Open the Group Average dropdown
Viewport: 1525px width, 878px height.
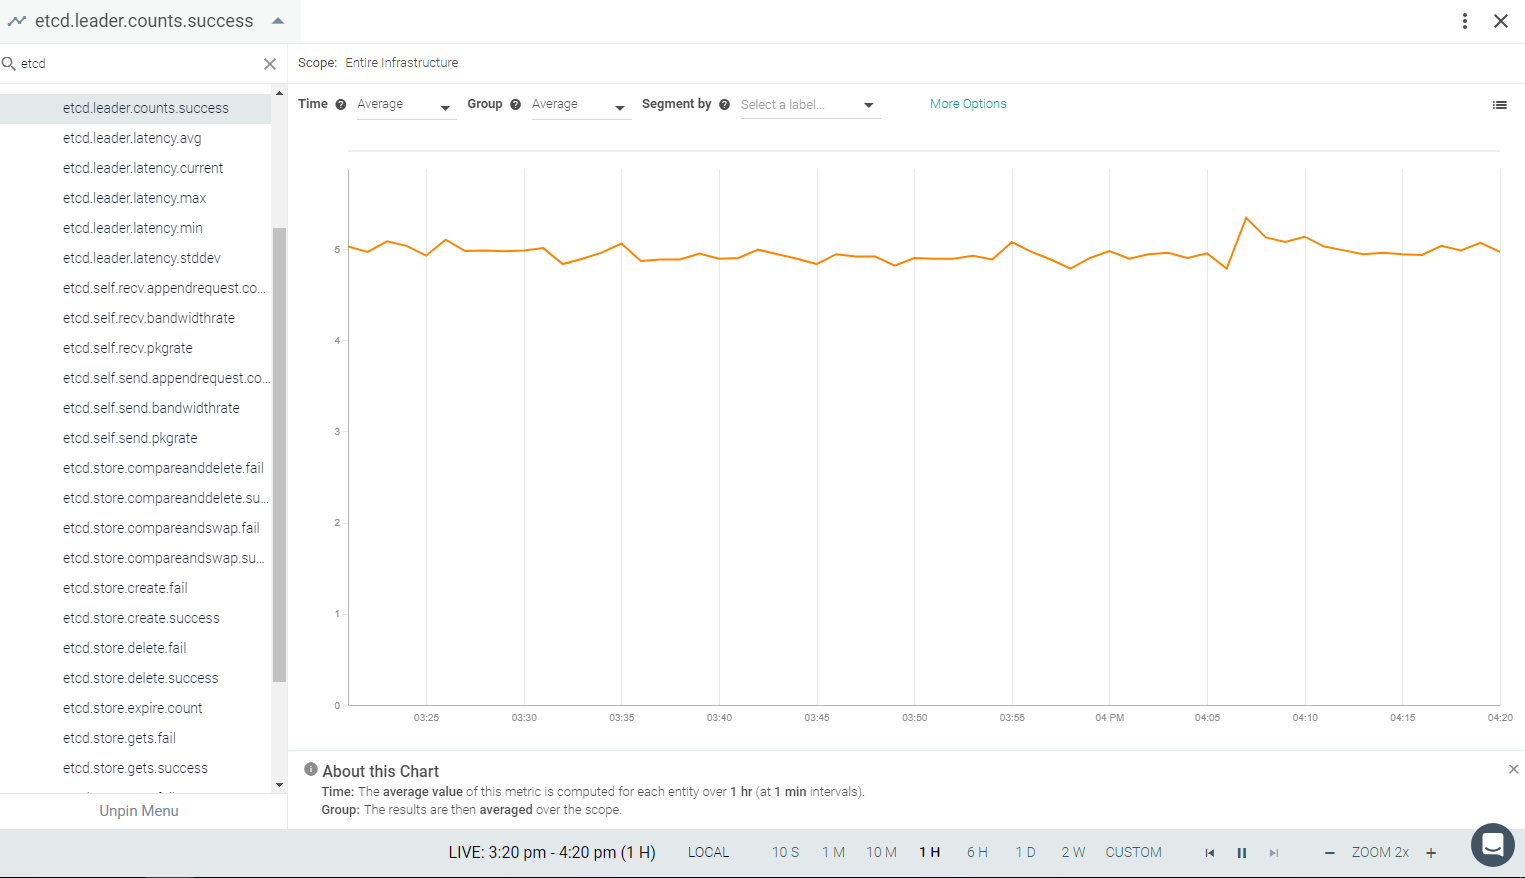tap(580, 105)
